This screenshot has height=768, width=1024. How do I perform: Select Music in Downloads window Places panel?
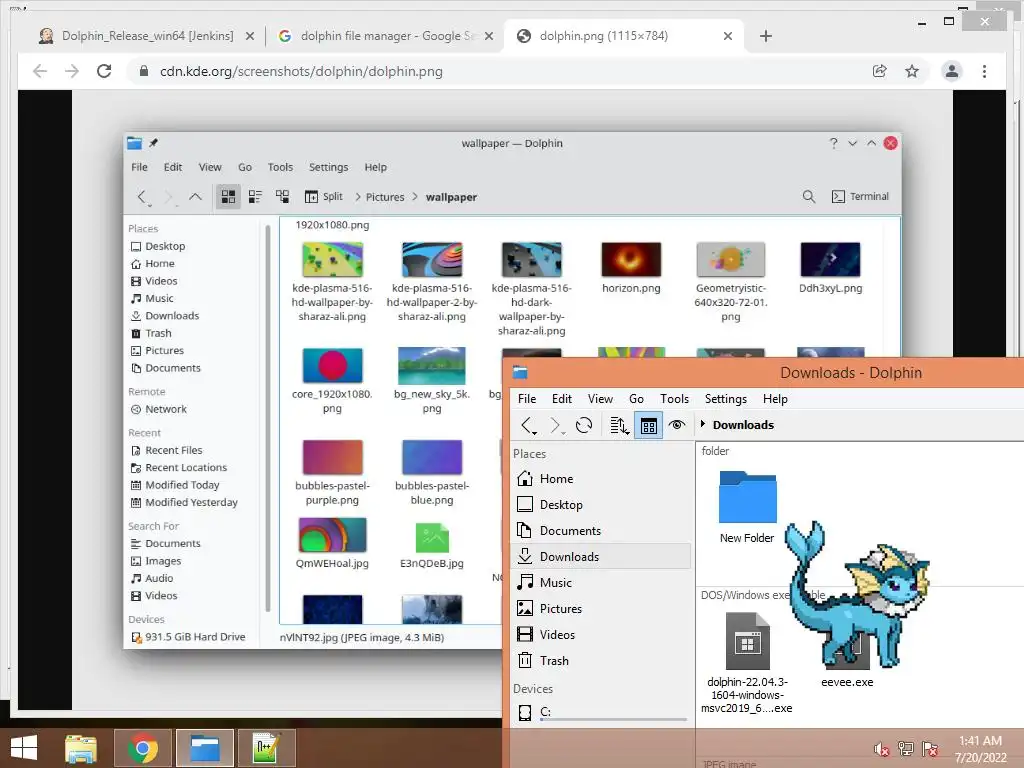coord(601,583)
